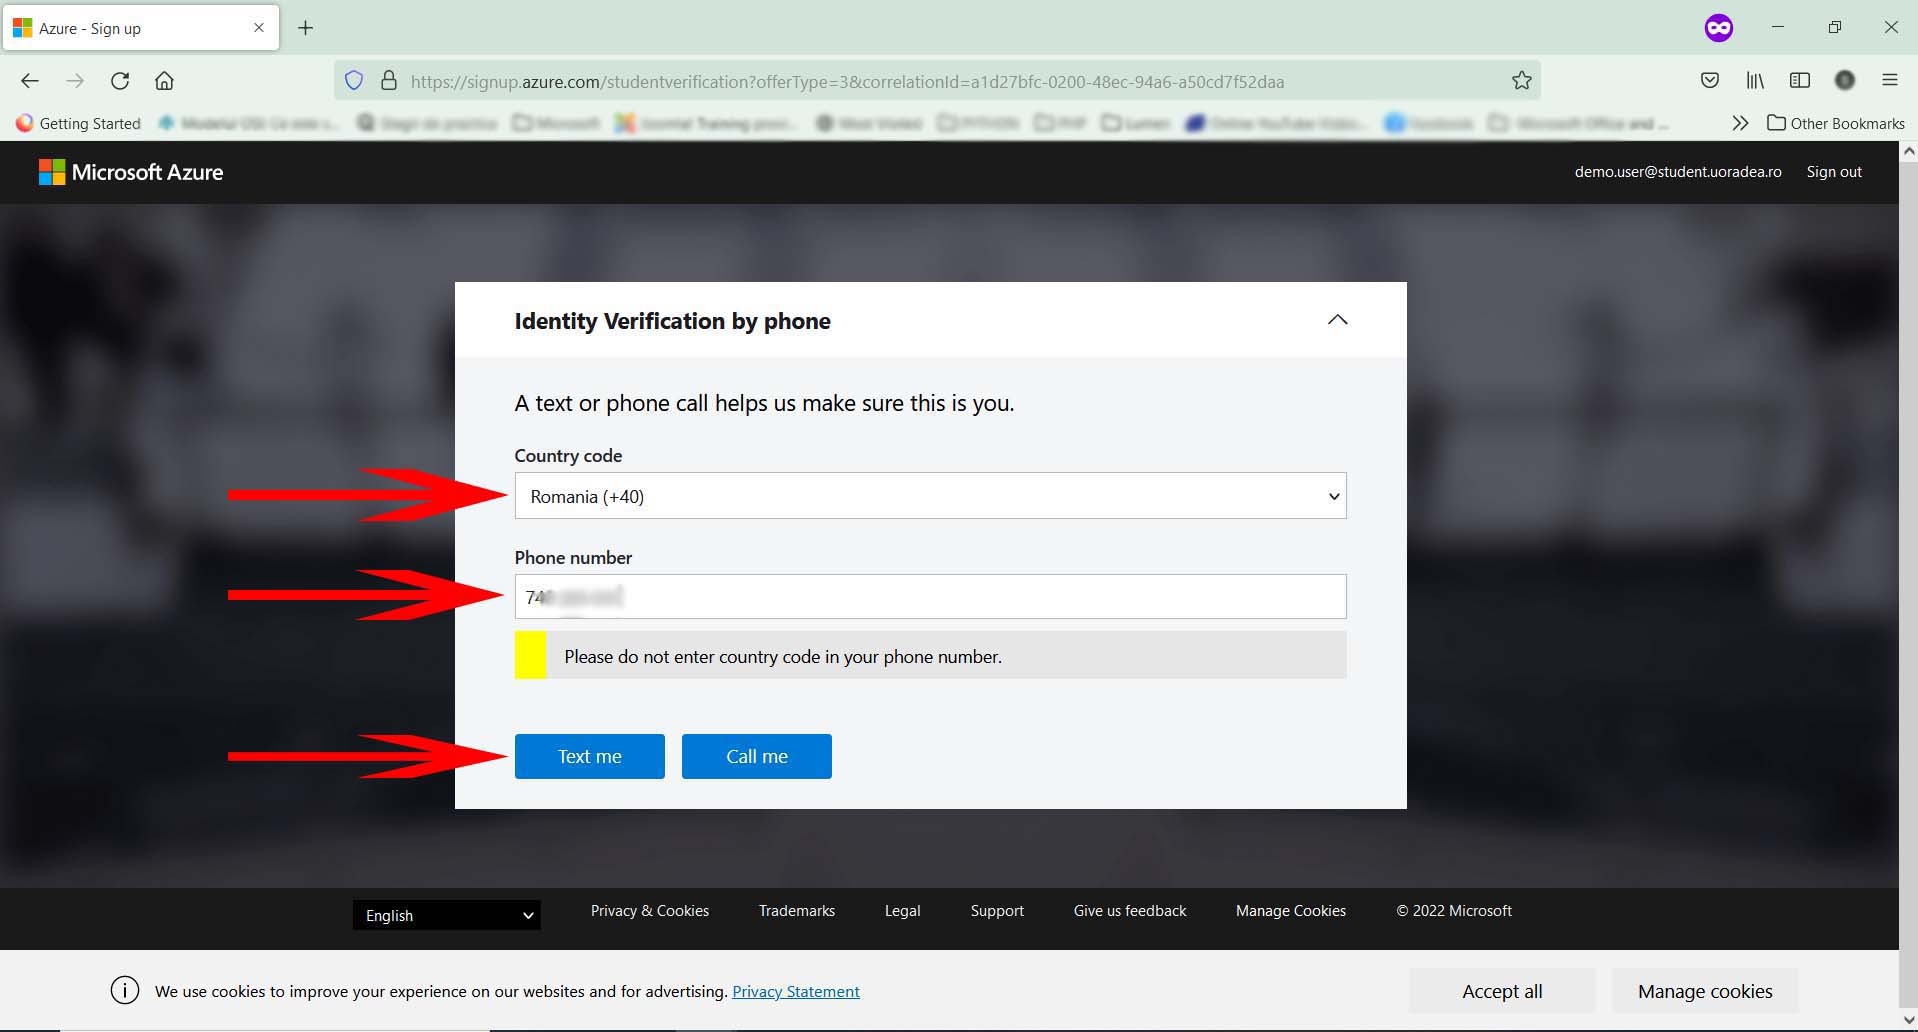
Task: Toggle the sidebar view icon
Action: [x=1800, y=81]
